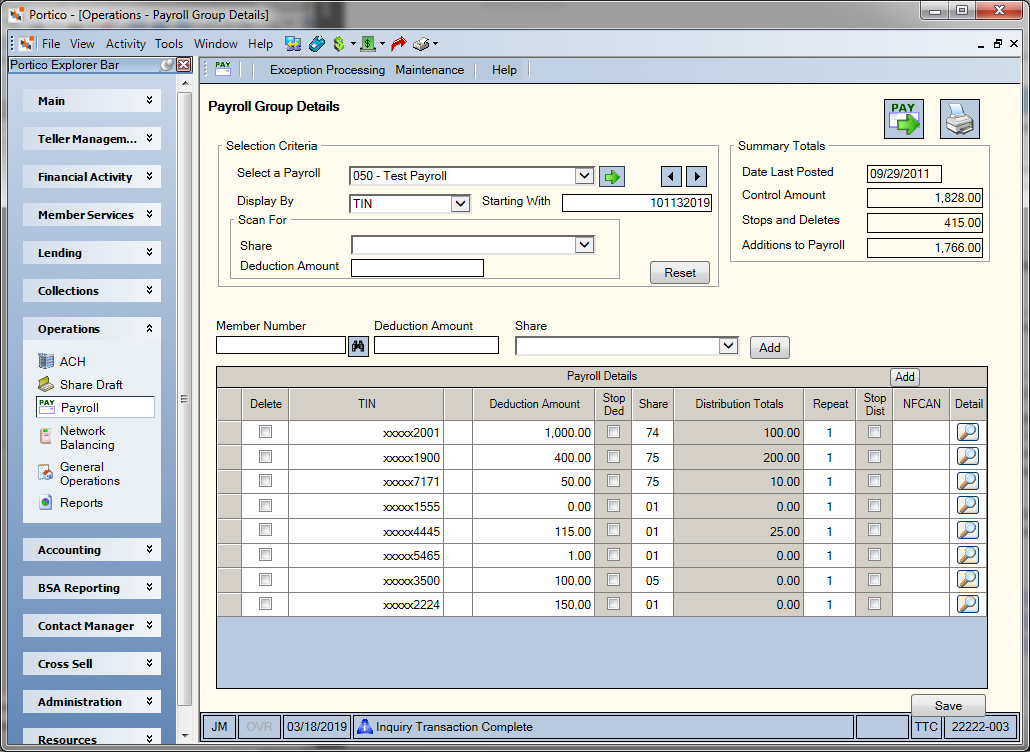Open the File menu

(x=51, y=44)
